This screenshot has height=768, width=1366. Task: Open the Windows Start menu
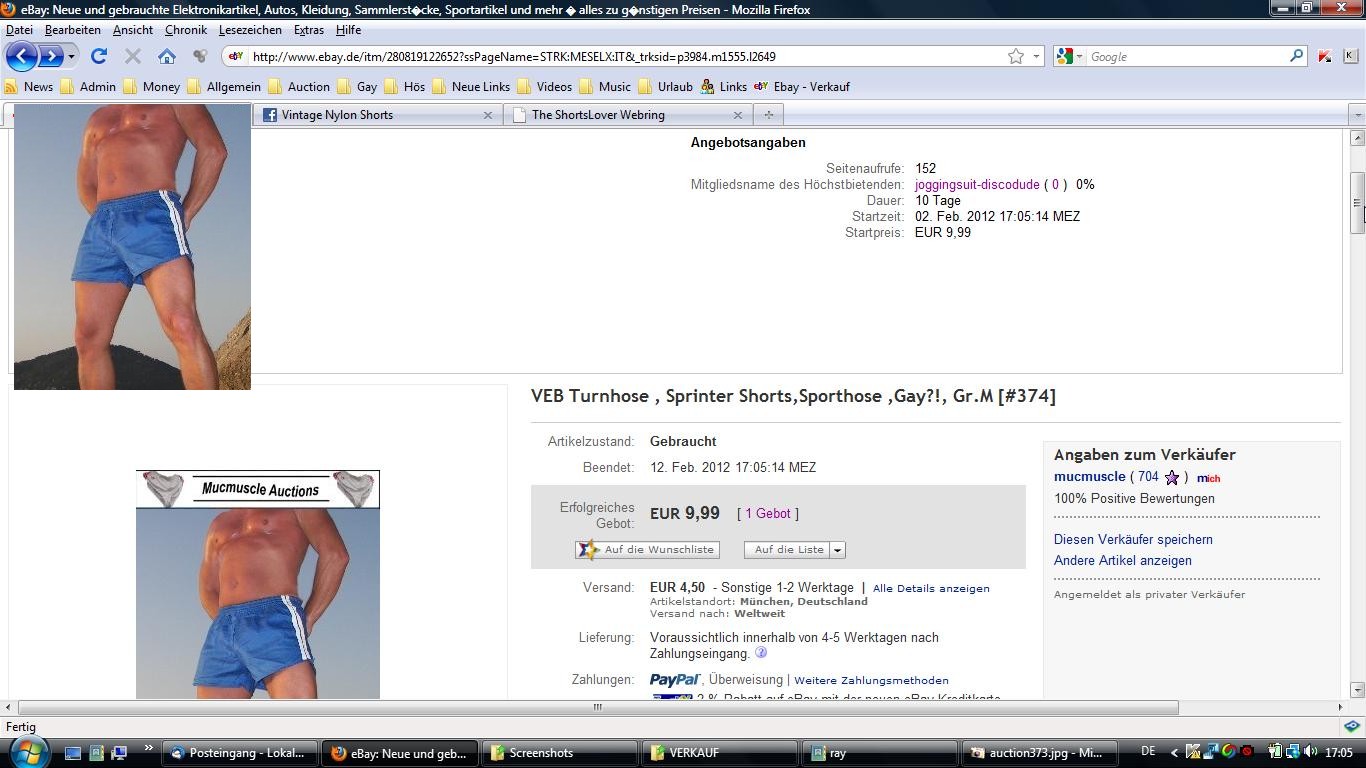click(x=27, y=752)
